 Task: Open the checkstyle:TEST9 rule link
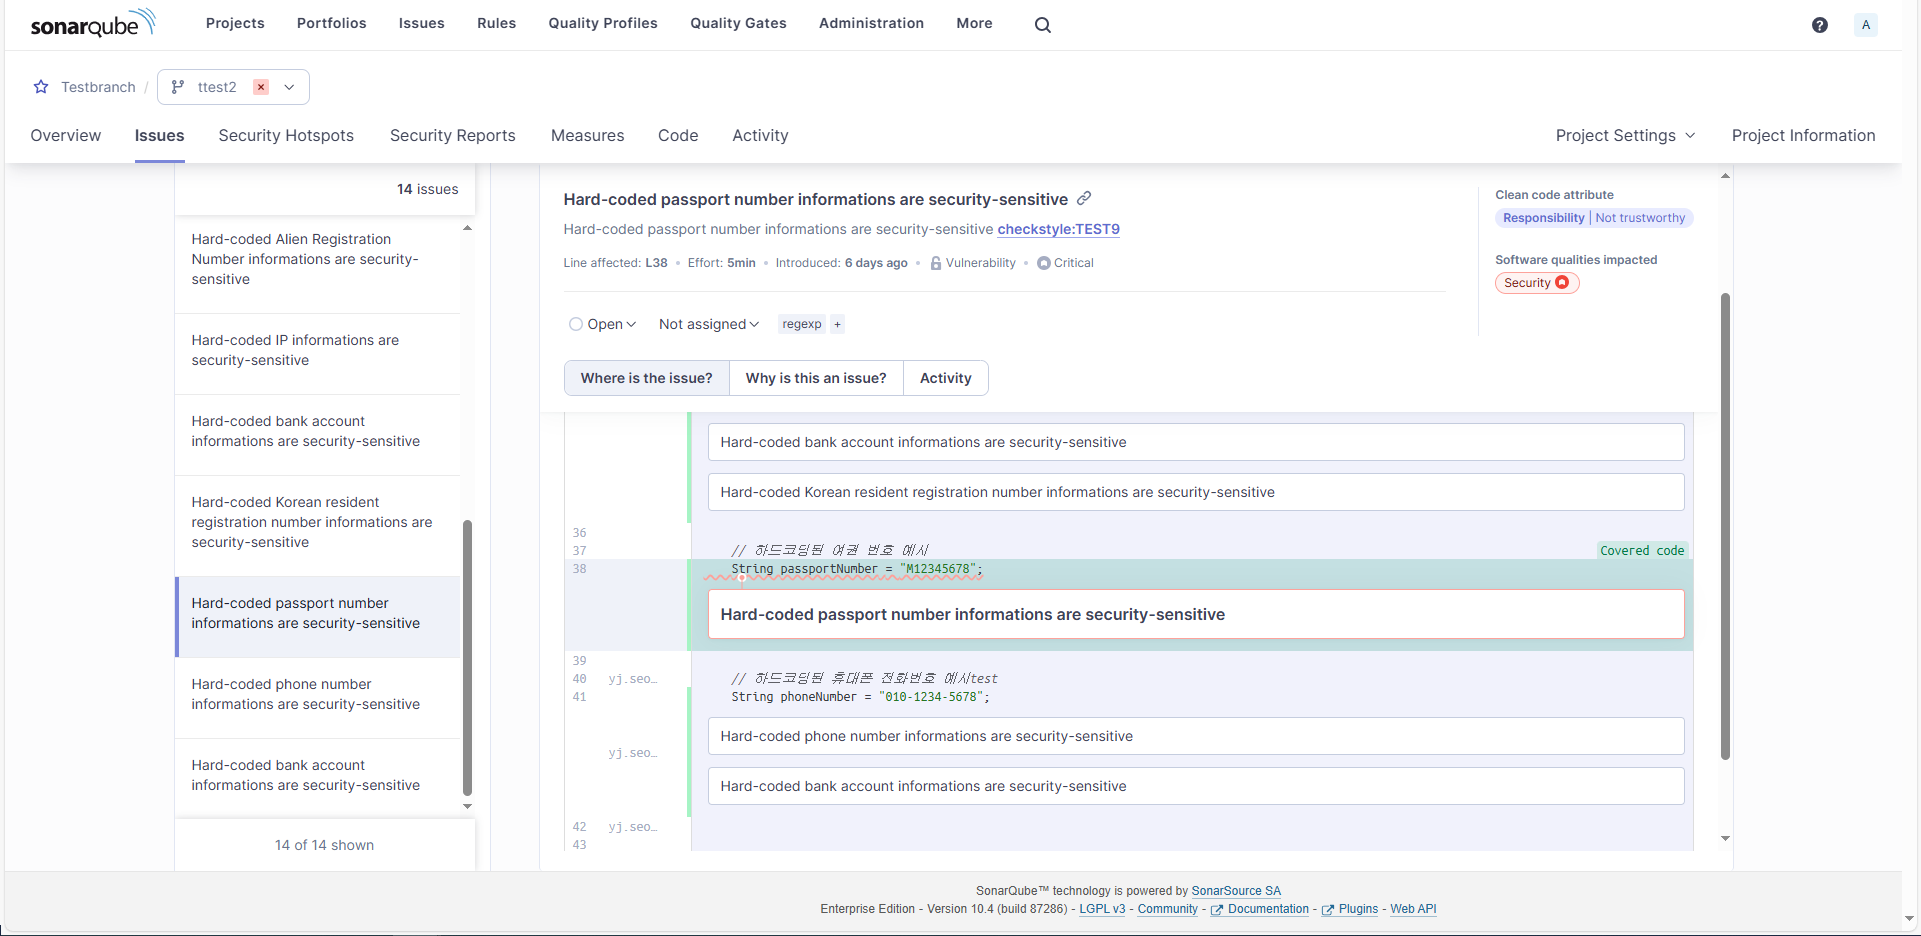coord(1058,229)
